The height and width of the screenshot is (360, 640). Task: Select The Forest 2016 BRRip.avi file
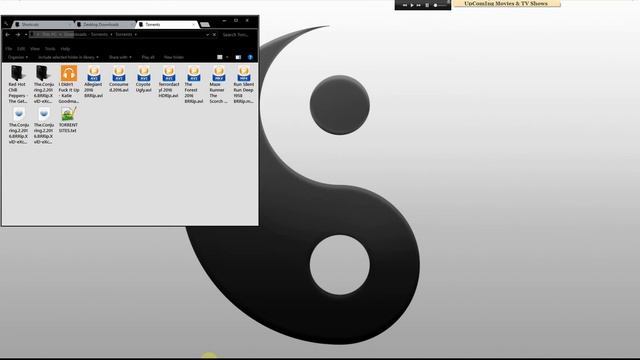pyautogui.click(x=193, y=84)
